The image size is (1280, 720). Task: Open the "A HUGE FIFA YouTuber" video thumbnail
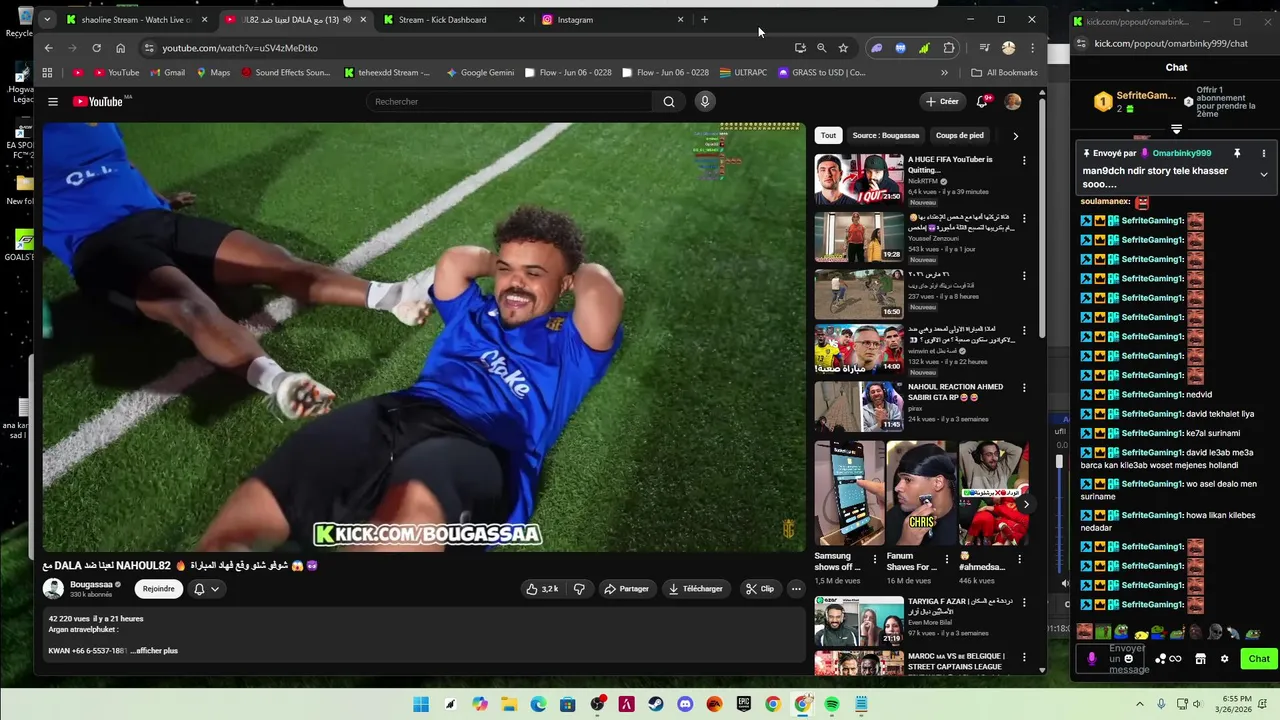(859, 178)
